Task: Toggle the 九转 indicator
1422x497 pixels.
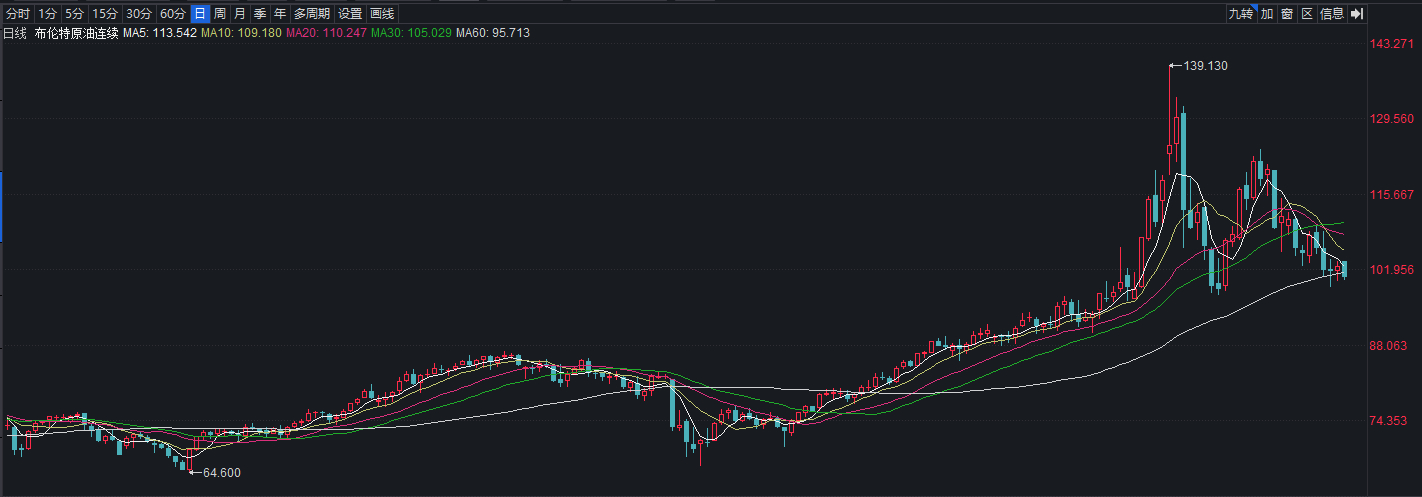Action: coord(1241,13)
